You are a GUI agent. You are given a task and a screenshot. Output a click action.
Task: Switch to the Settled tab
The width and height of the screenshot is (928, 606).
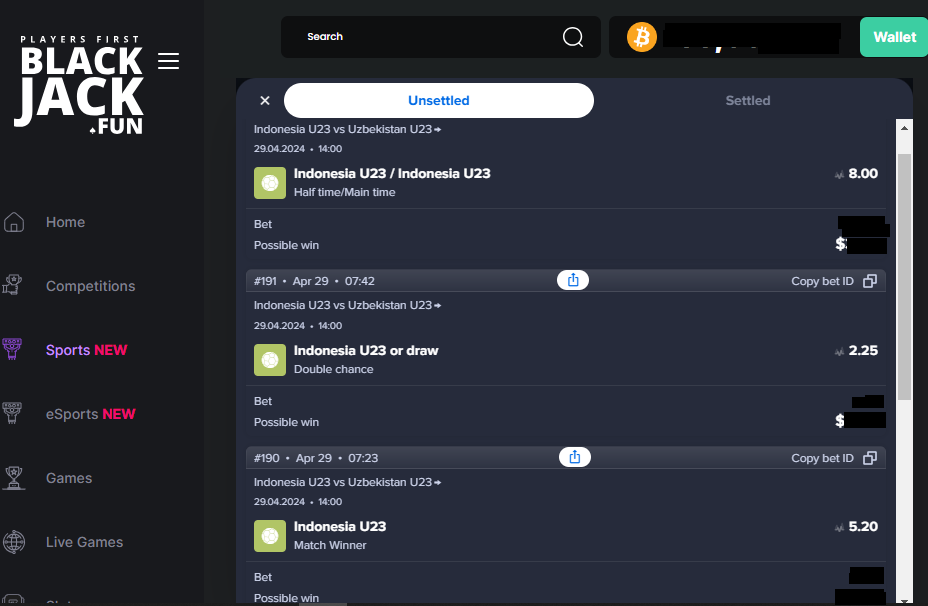click(x=748, y=101)
